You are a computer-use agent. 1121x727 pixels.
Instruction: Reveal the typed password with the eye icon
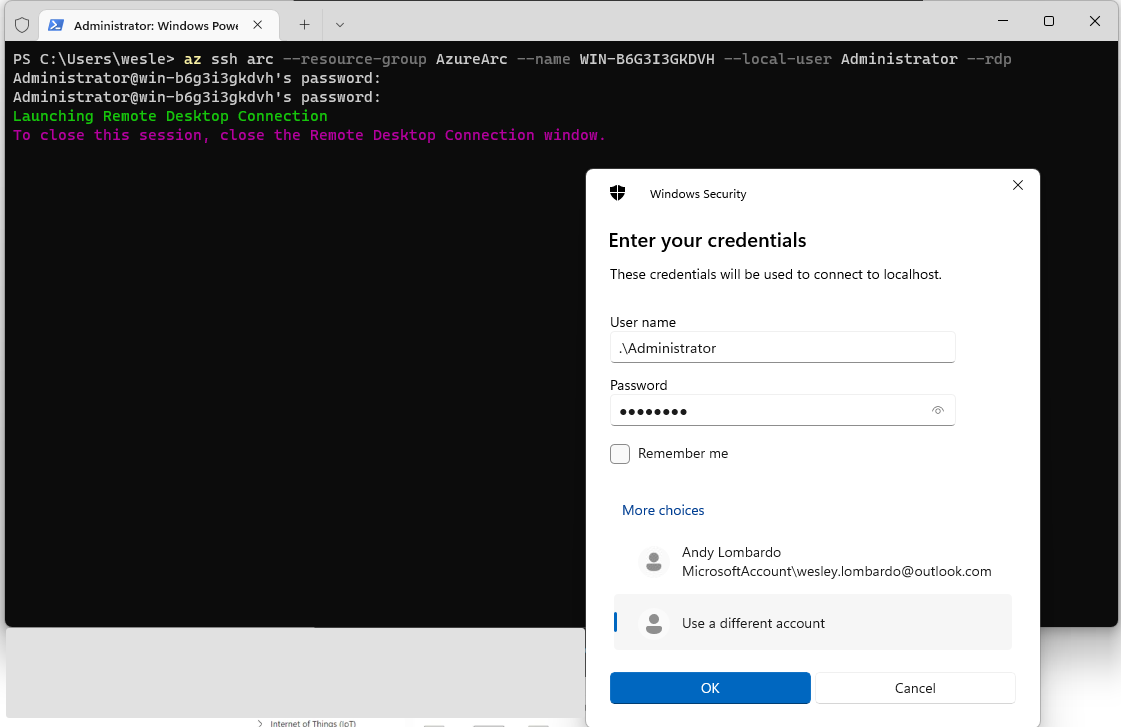point(938,410)
